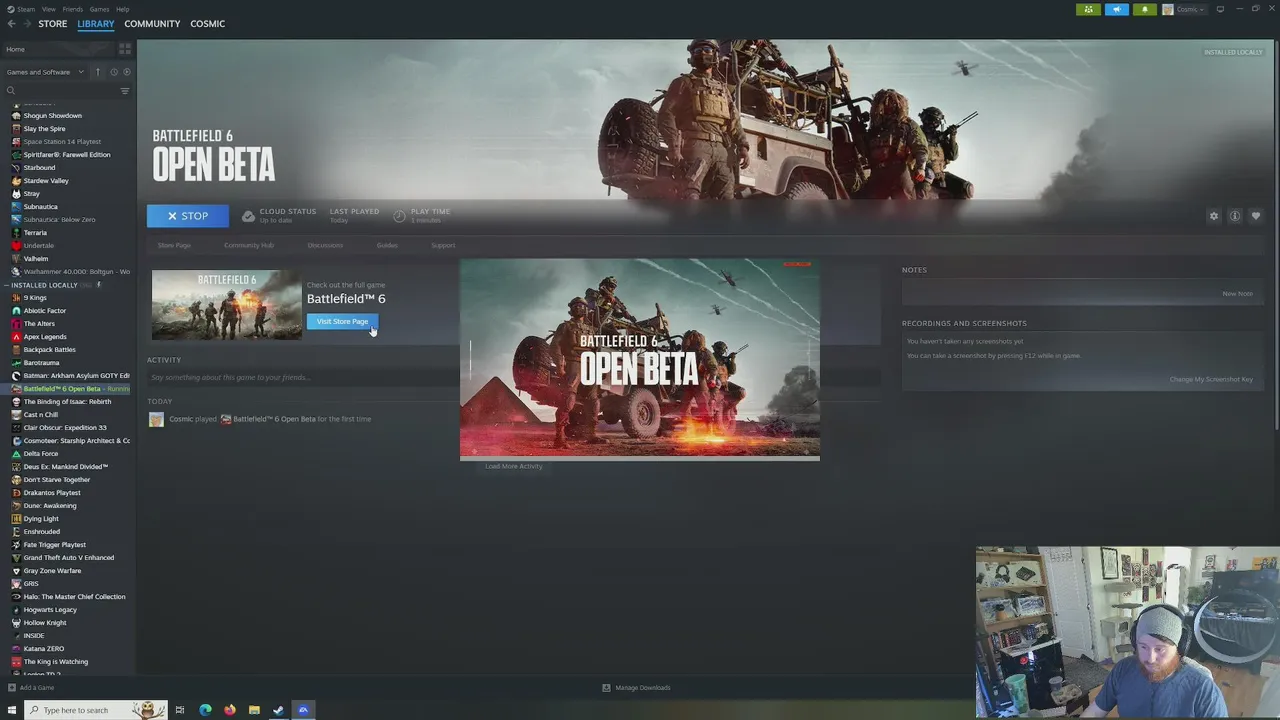Viewport: 1280px width, 720px height.
Task: Click Load More Activity
Action: pyautogui.click(x=514, y=466)
